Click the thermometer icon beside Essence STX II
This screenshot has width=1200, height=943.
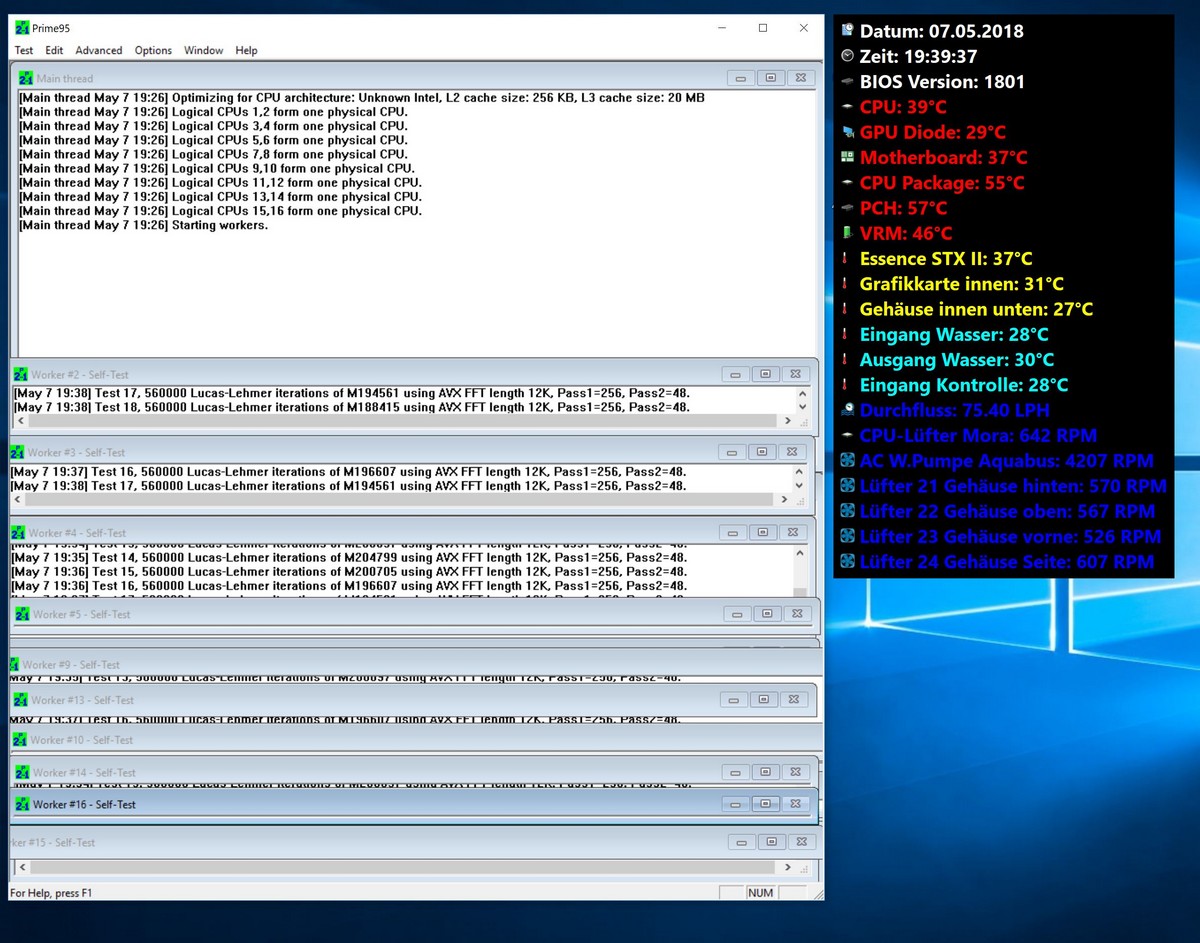click(x=845, y=258)
